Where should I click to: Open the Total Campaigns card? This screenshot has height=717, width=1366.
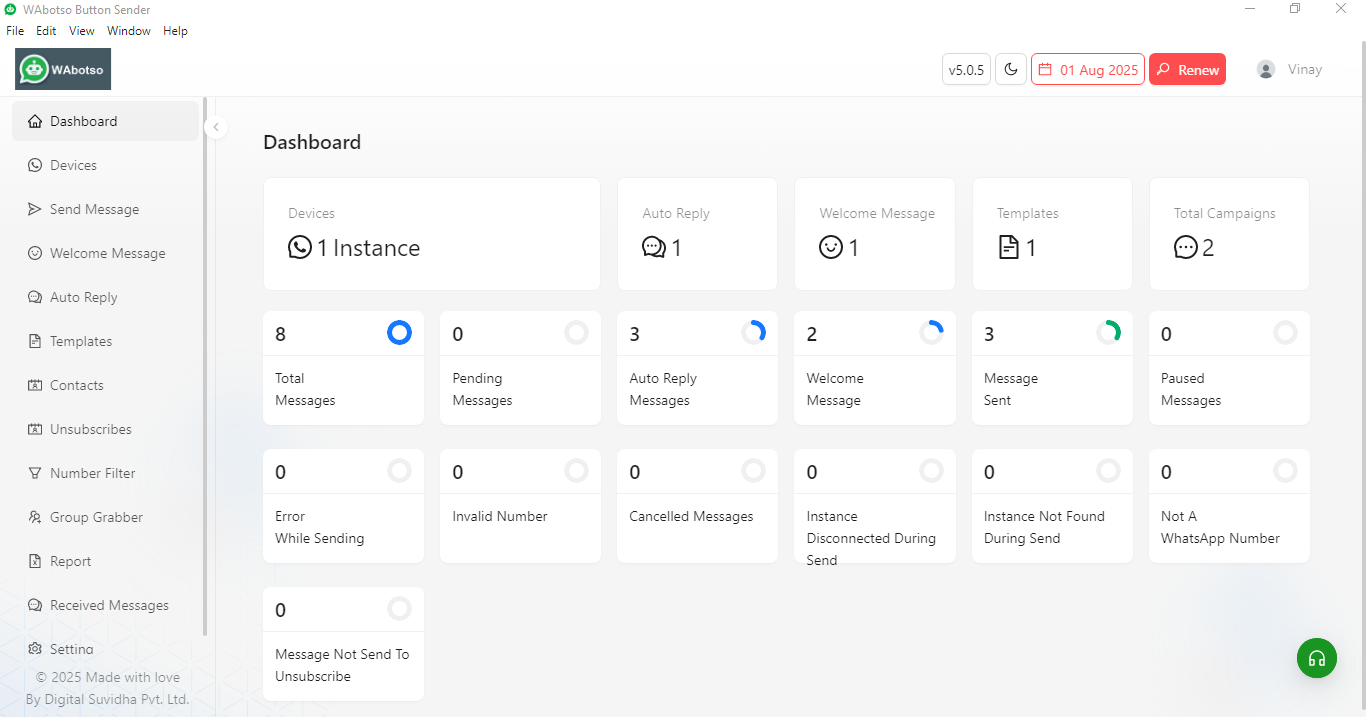pyautogui.click(x=1229, y=234)
